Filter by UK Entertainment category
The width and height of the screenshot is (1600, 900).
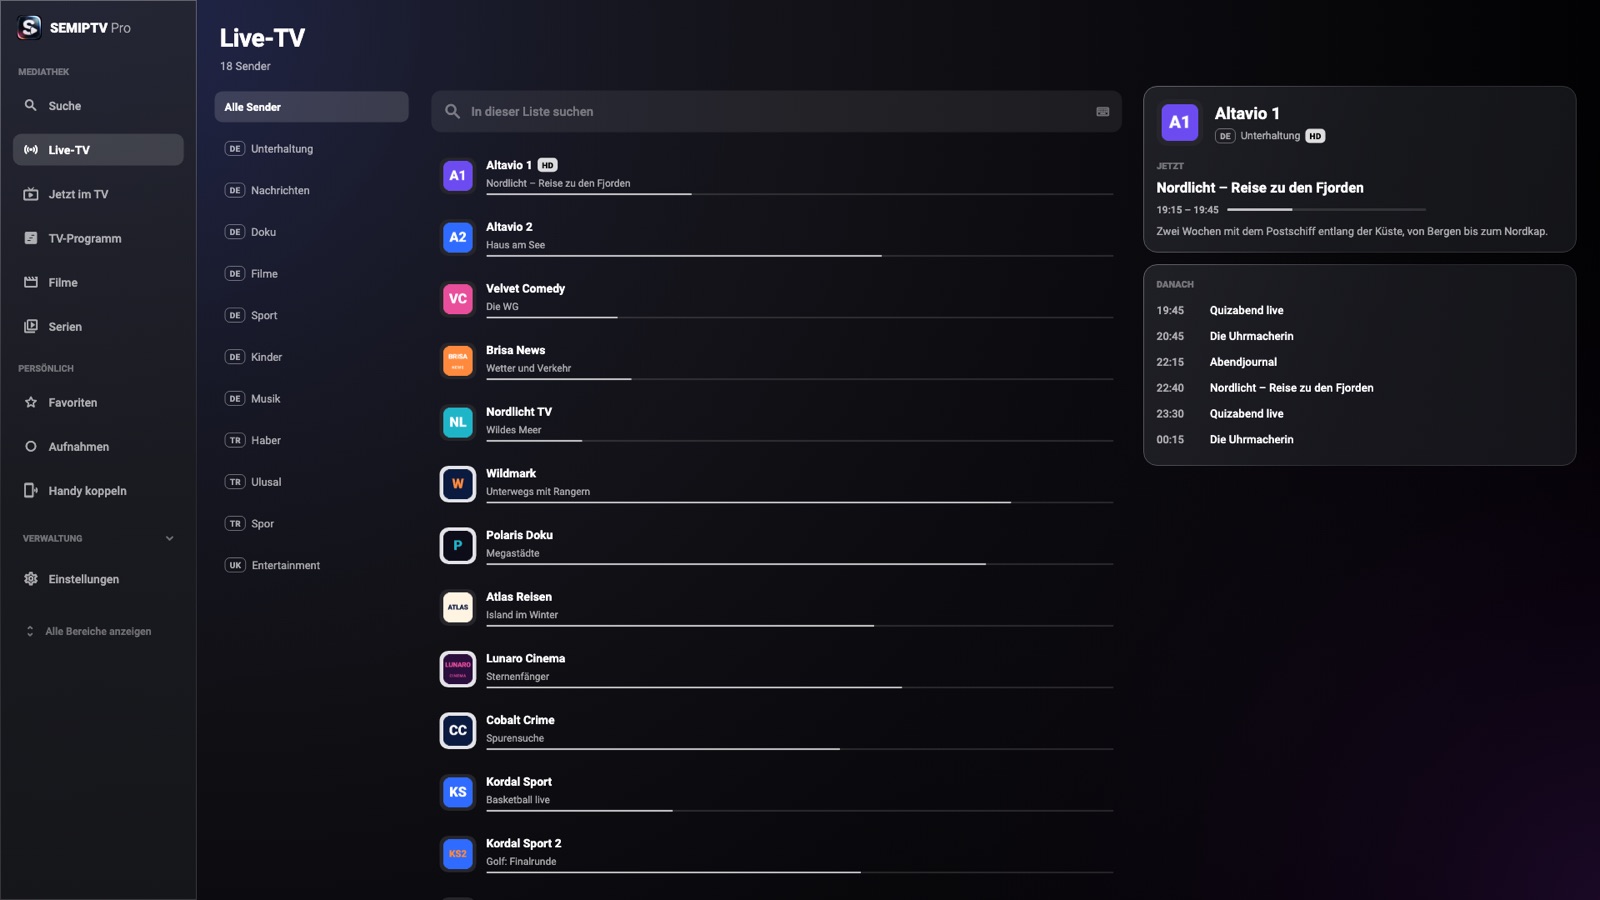tap(311, 565)
